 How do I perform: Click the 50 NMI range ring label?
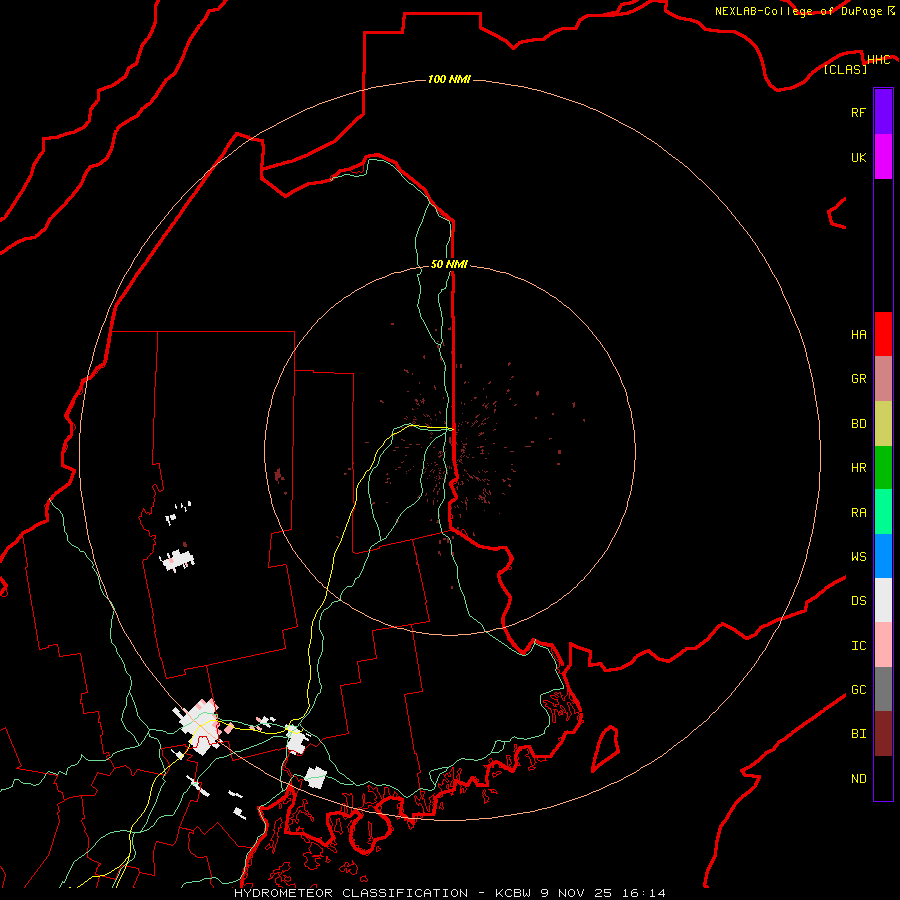pos(449,264)
